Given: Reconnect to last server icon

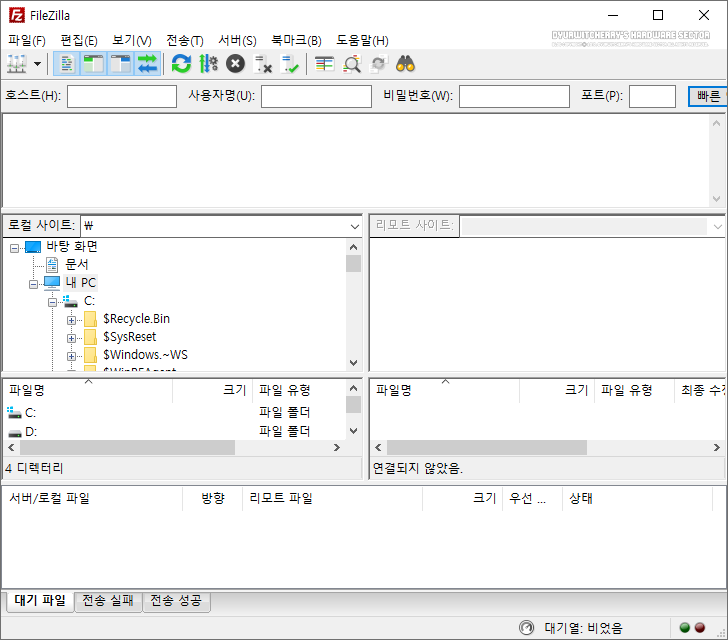Looking at the screenshot, I should [290, 64].
